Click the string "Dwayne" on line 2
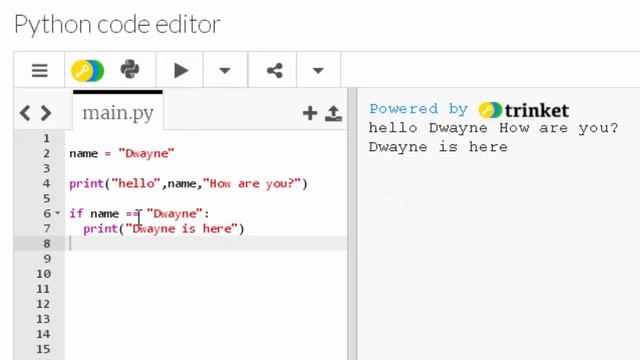Image resolution: width=640 pixels, height=360 pixels. (x=147, y=154)
